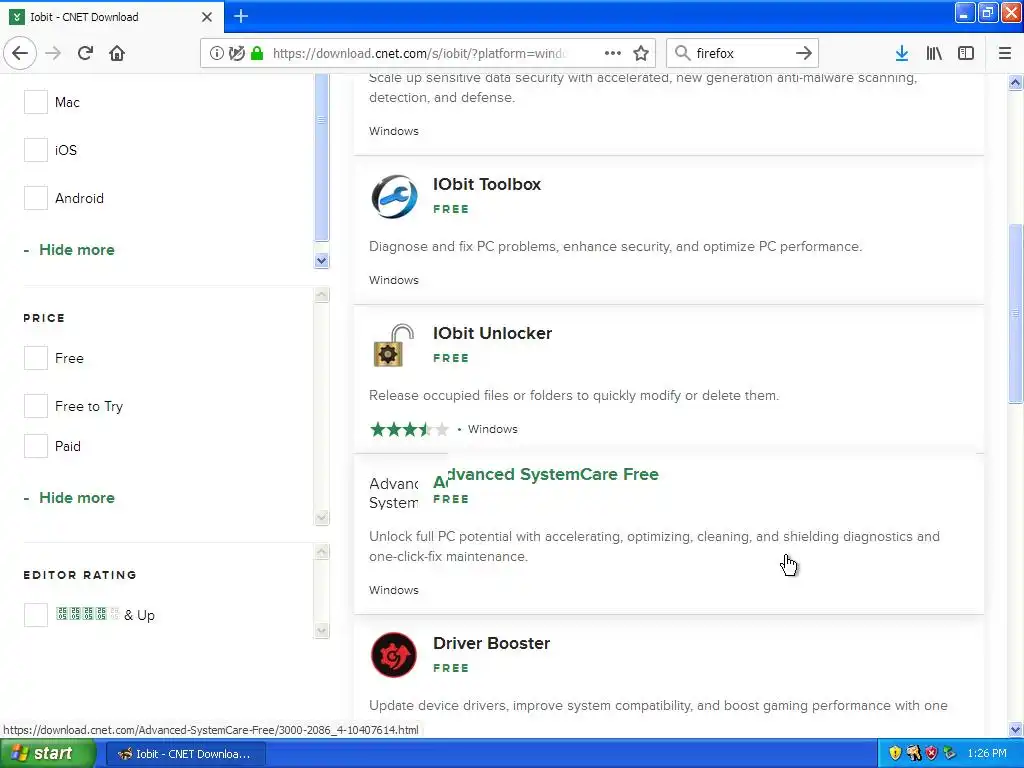Click the IObit Unlocker star rating
Screen dimensions: 1024x768
pyautogui.click(x=409, y=429)
